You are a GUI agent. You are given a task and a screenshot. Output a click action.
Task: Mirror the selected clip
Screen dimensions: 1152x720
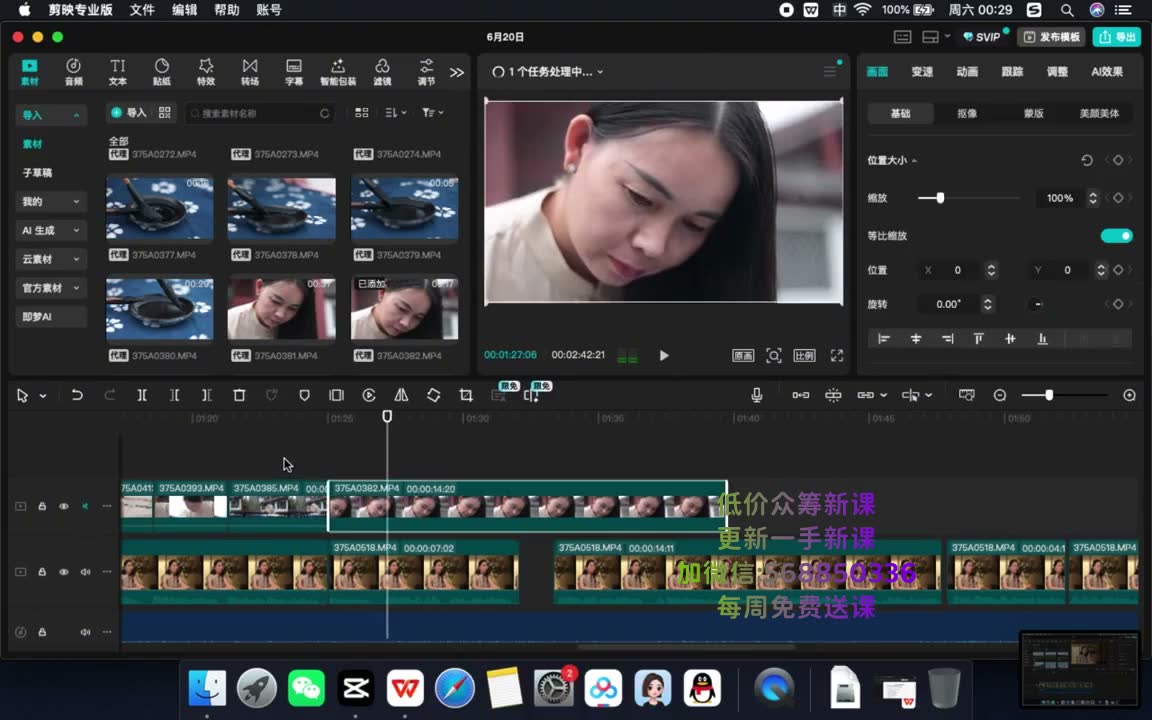pos(401,395)
